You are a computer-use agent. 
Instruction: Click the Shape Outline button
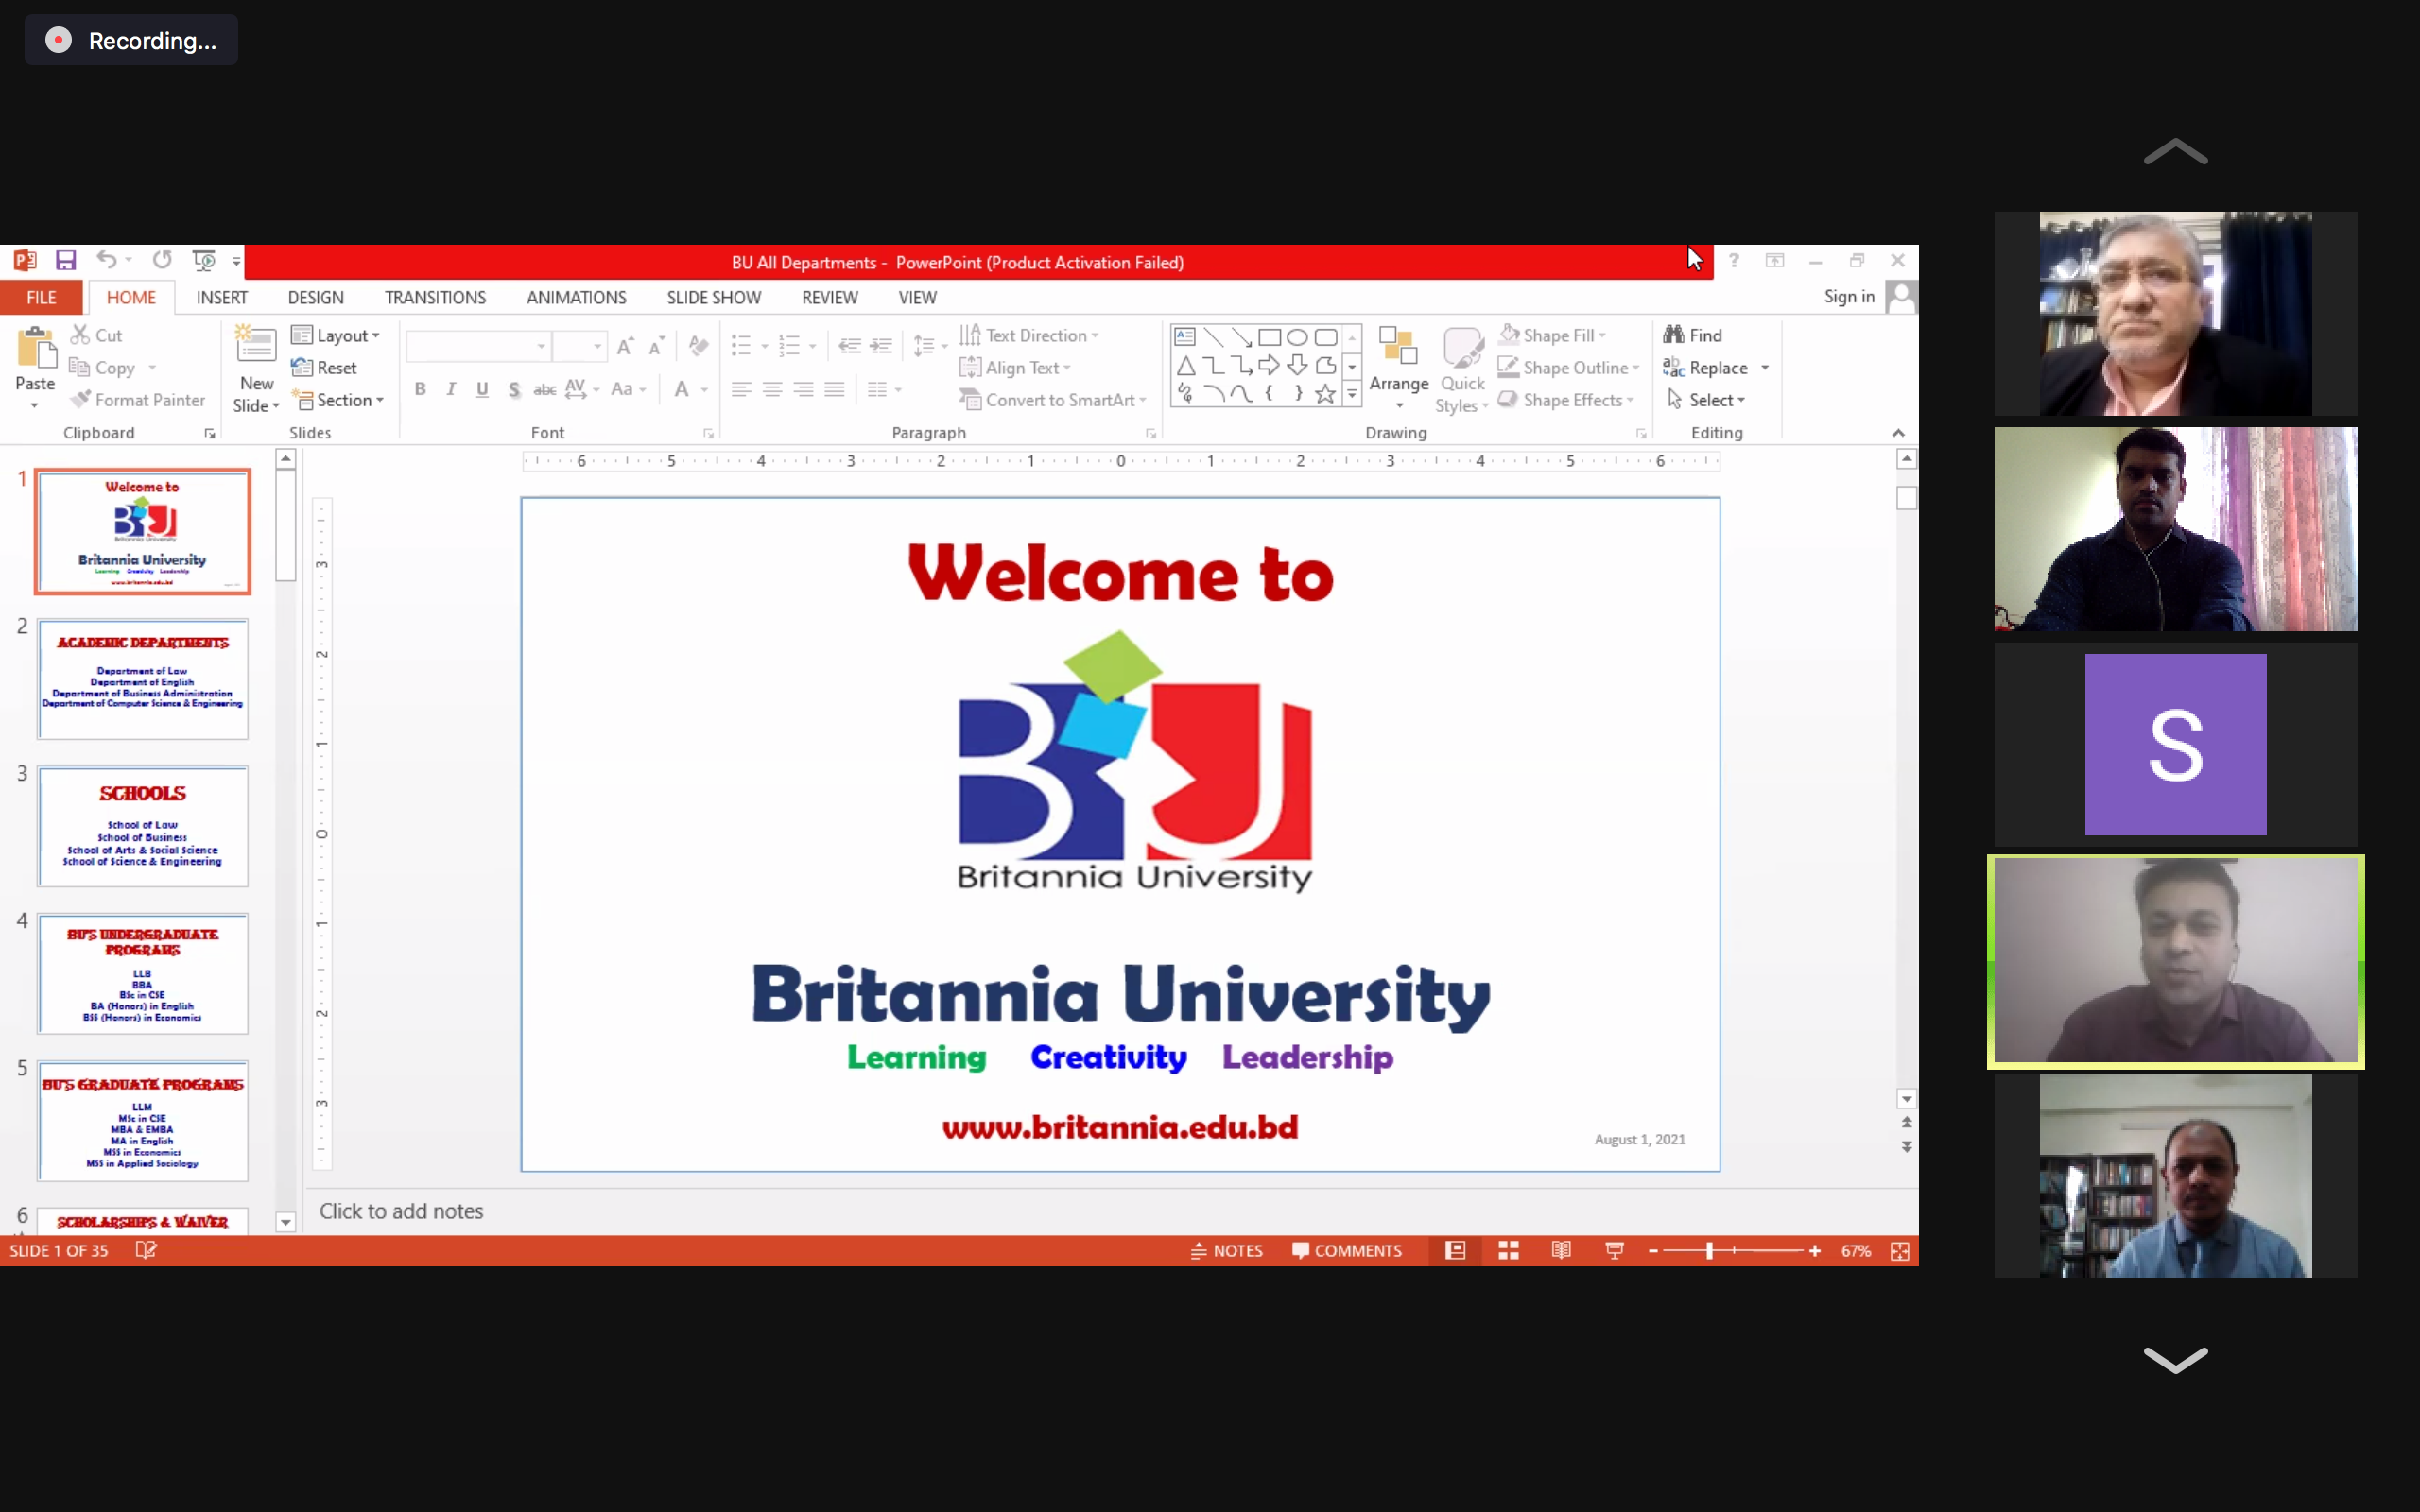(1568, 368)
